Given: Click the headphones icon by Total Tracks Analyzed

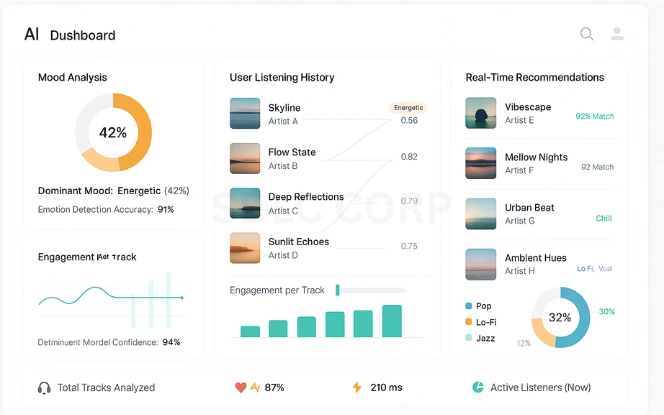Looking at the screenshot, I should 44,388.
